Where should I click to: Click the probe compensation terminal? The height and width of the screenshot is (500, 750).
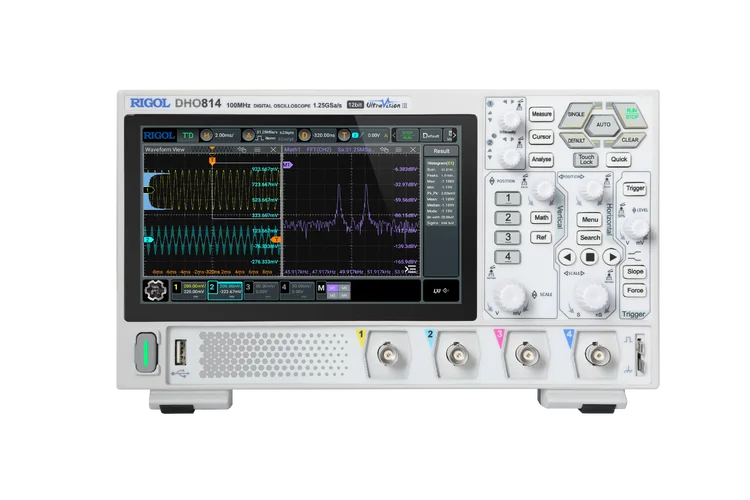pyautogui.click(x=640, y=354)
